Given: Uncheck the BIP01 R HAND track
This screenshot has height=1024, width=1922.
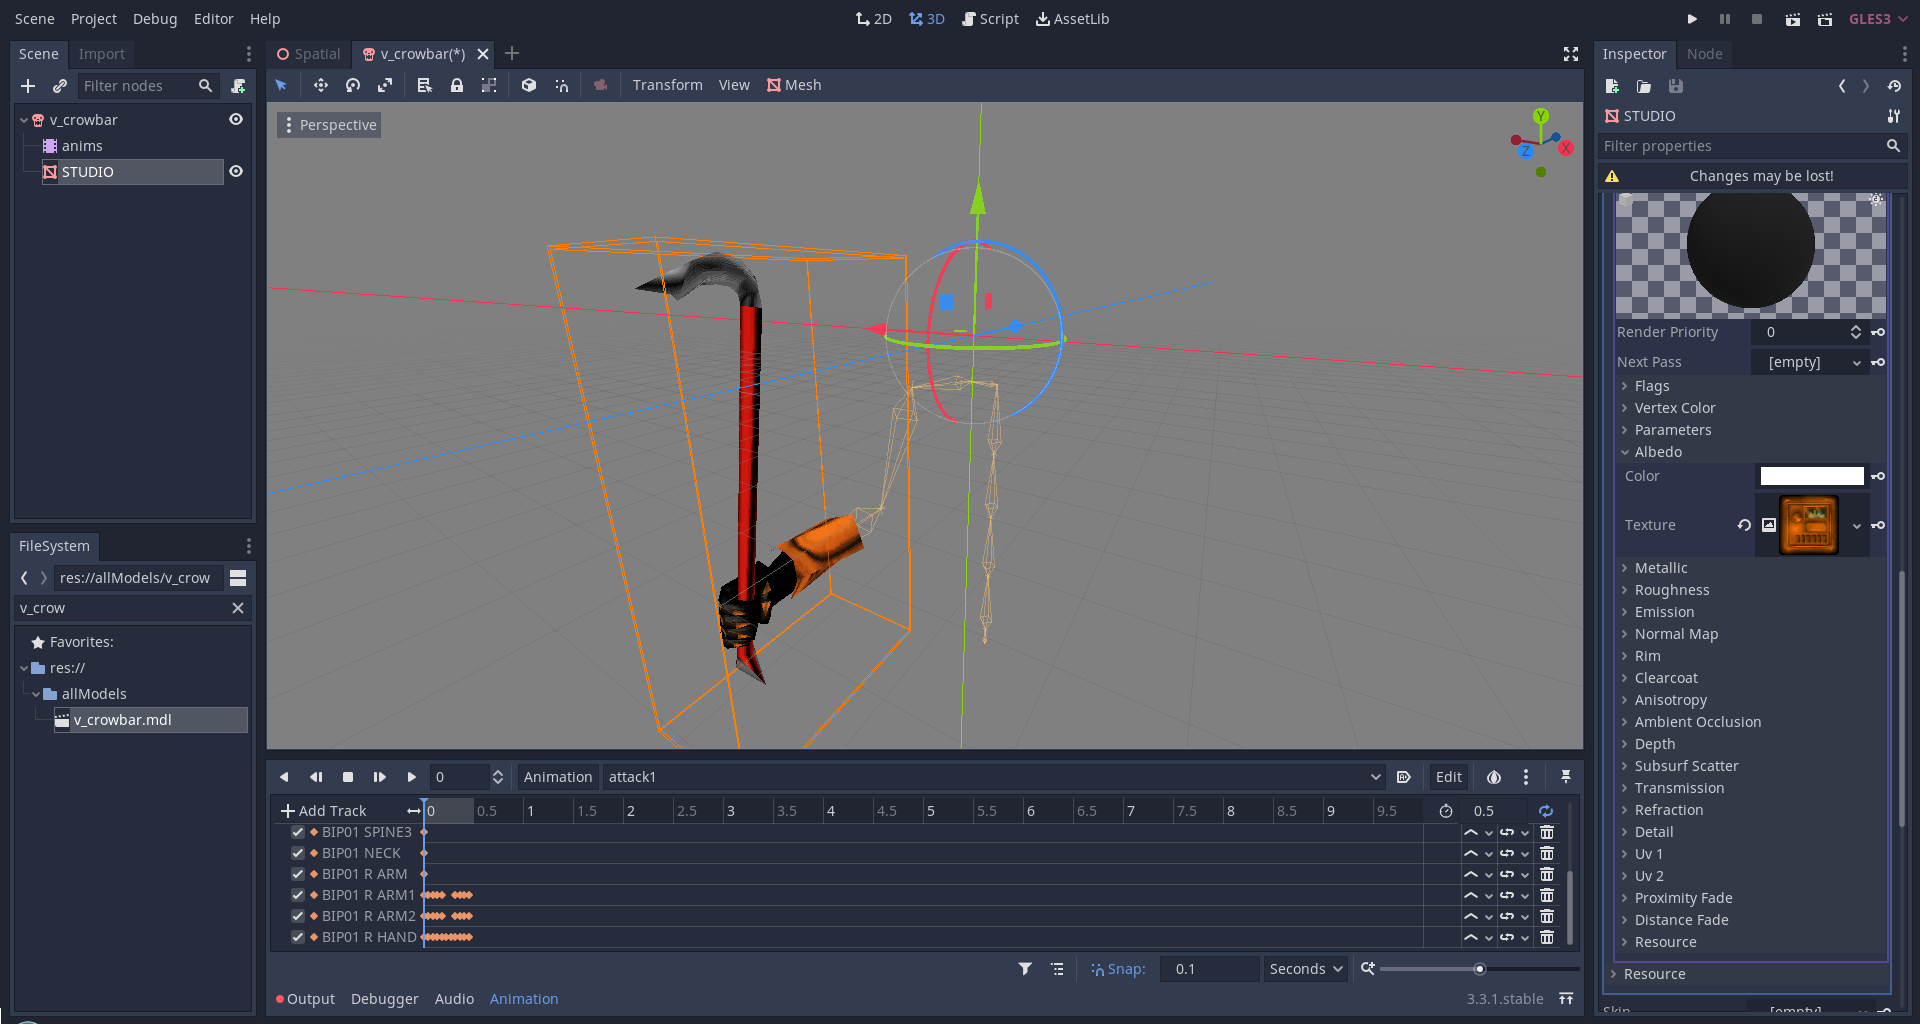Looking at the screenshot, I should 298,937.
